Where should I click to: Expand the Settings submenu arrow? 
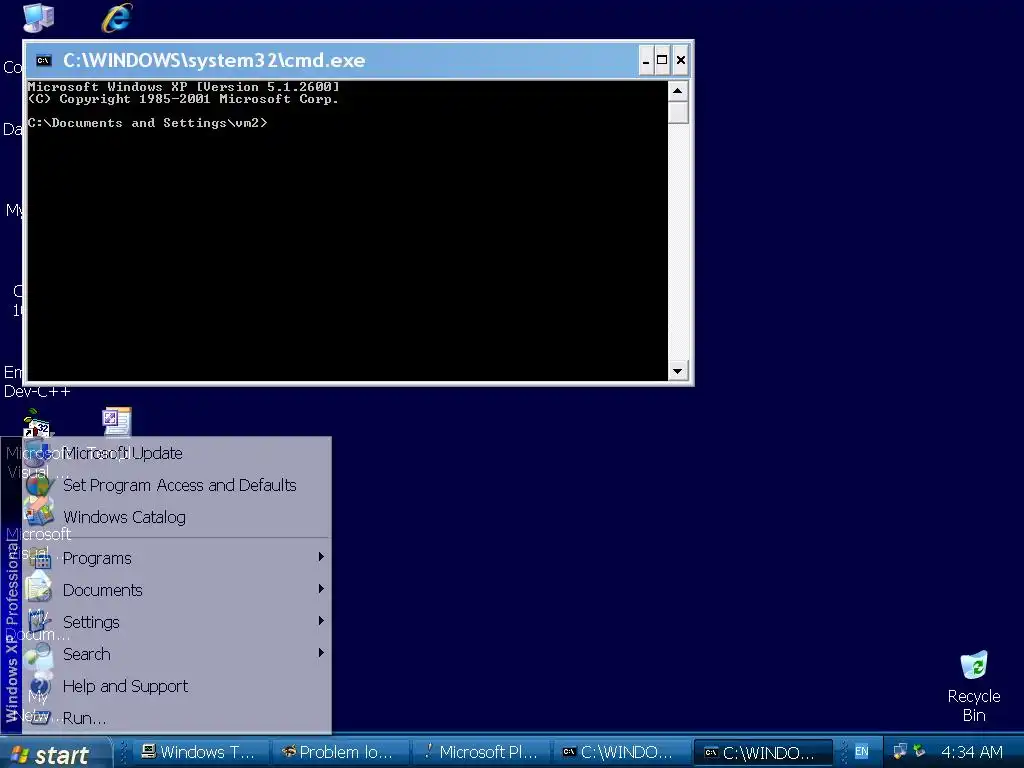[321, 620]
